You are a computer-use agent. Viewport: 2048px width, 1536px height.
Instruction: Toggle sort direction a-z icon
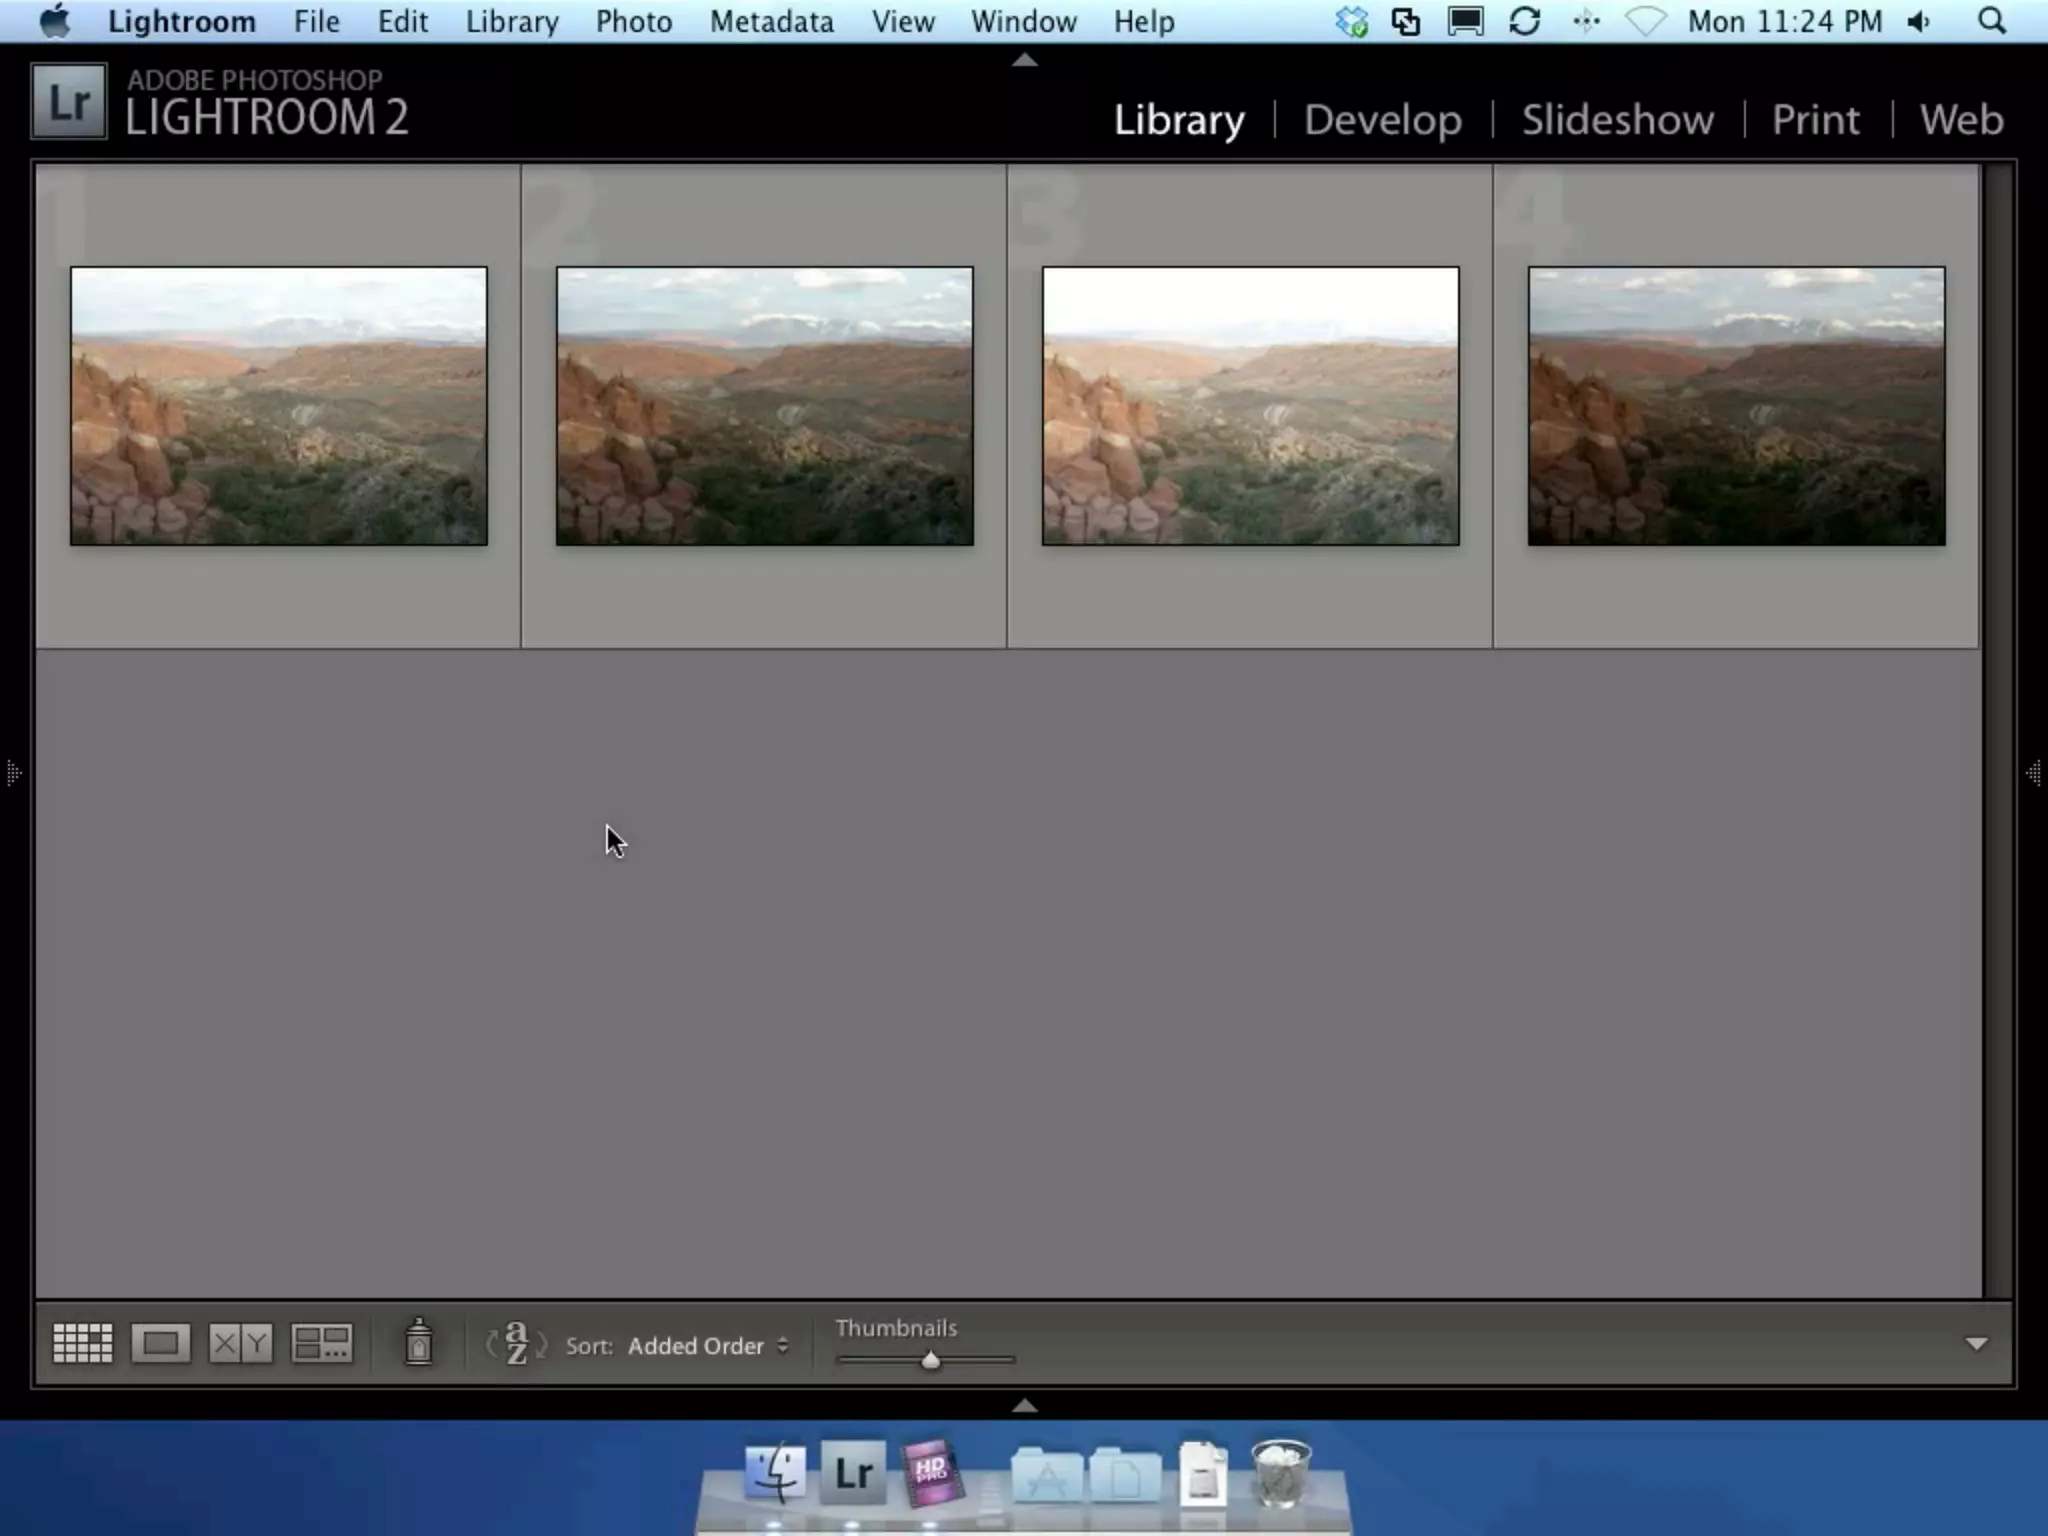point(516,1343)
